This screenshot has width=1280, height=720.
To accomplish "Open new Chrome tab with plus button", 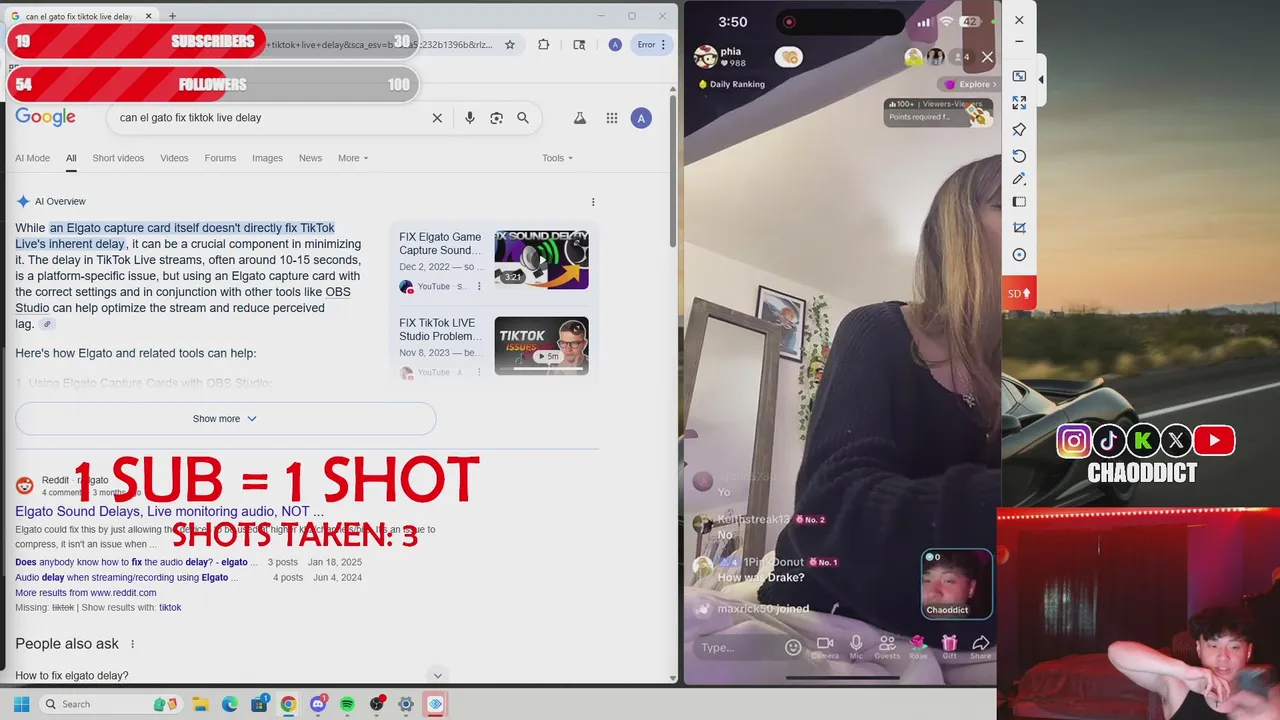I will (172, 16).
